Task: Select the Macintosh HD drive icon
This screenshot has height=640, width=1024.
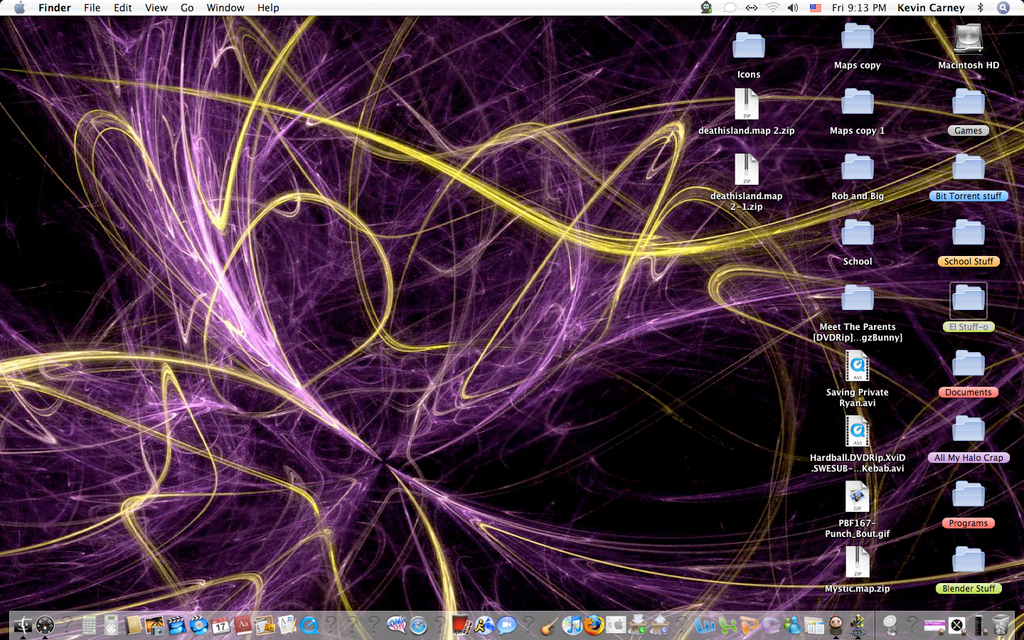Action: click(968, 39)
